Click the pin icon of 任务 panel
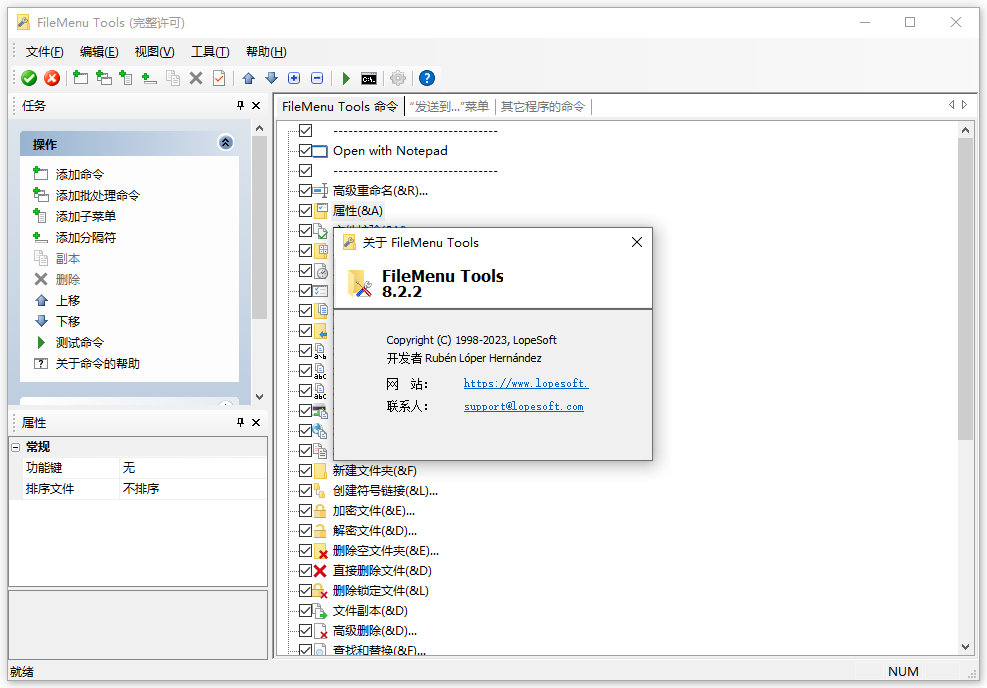The width and height of the screenshot is (987, 688). point(240,105)
